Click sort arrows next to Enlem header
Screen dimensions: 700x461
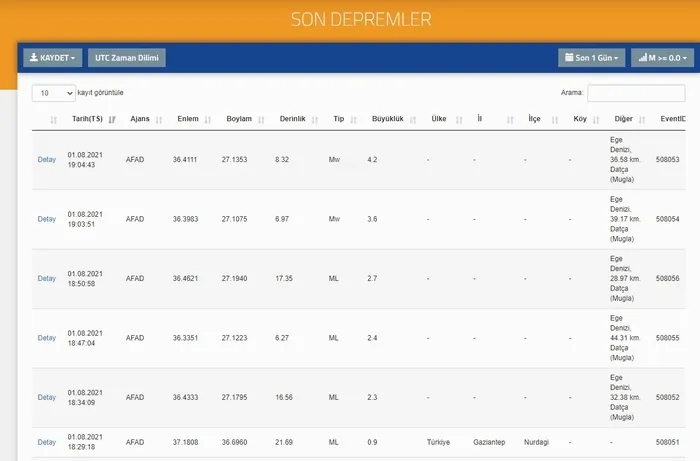pos(208,120)
